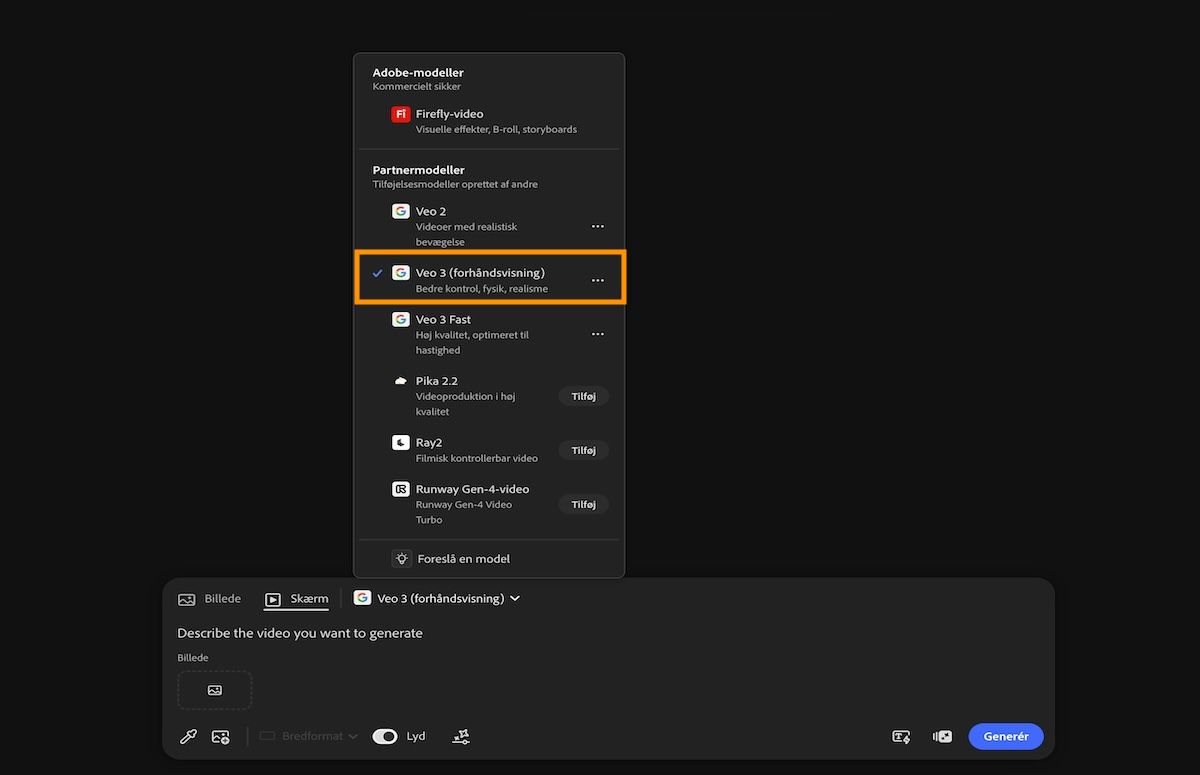Click the Adobe-modeller heading text
Screen dimensions: 1200x775
[x=418, y=72]
